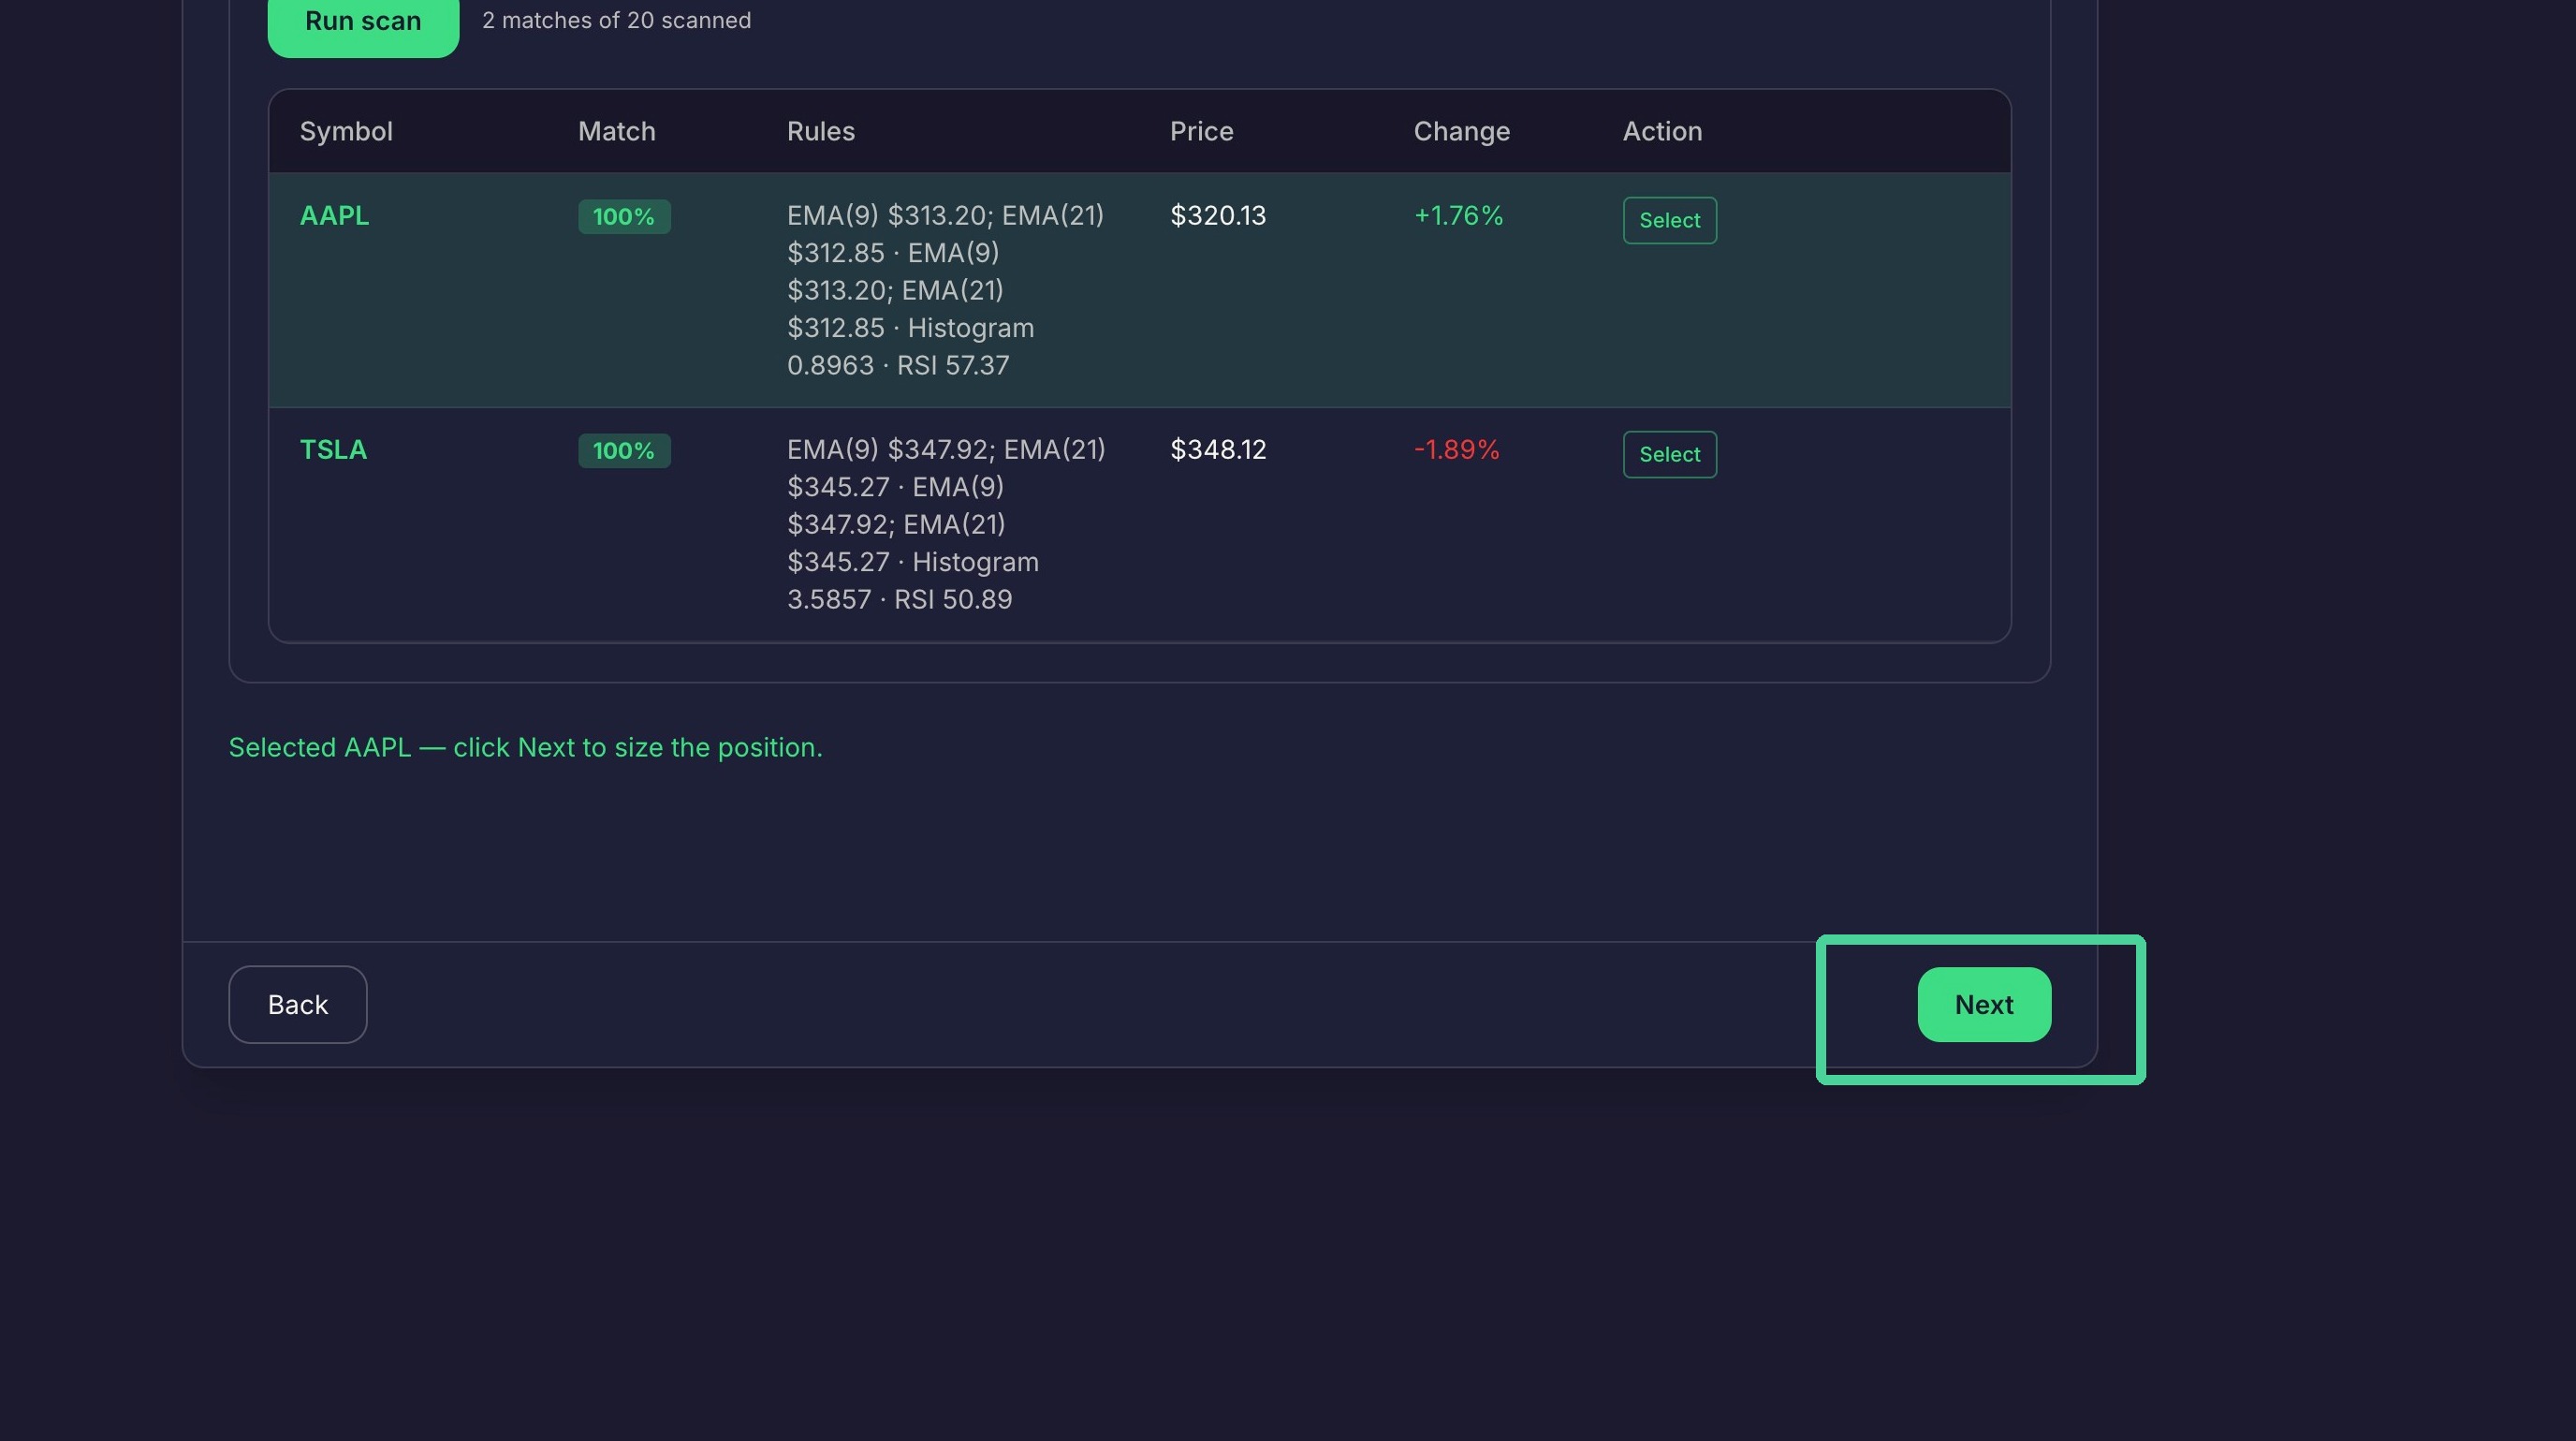Image resolution: width=2576 pixels, height=1441 pixels.
Task: Click the Selected AAPL status message
Action: point(525,747)
